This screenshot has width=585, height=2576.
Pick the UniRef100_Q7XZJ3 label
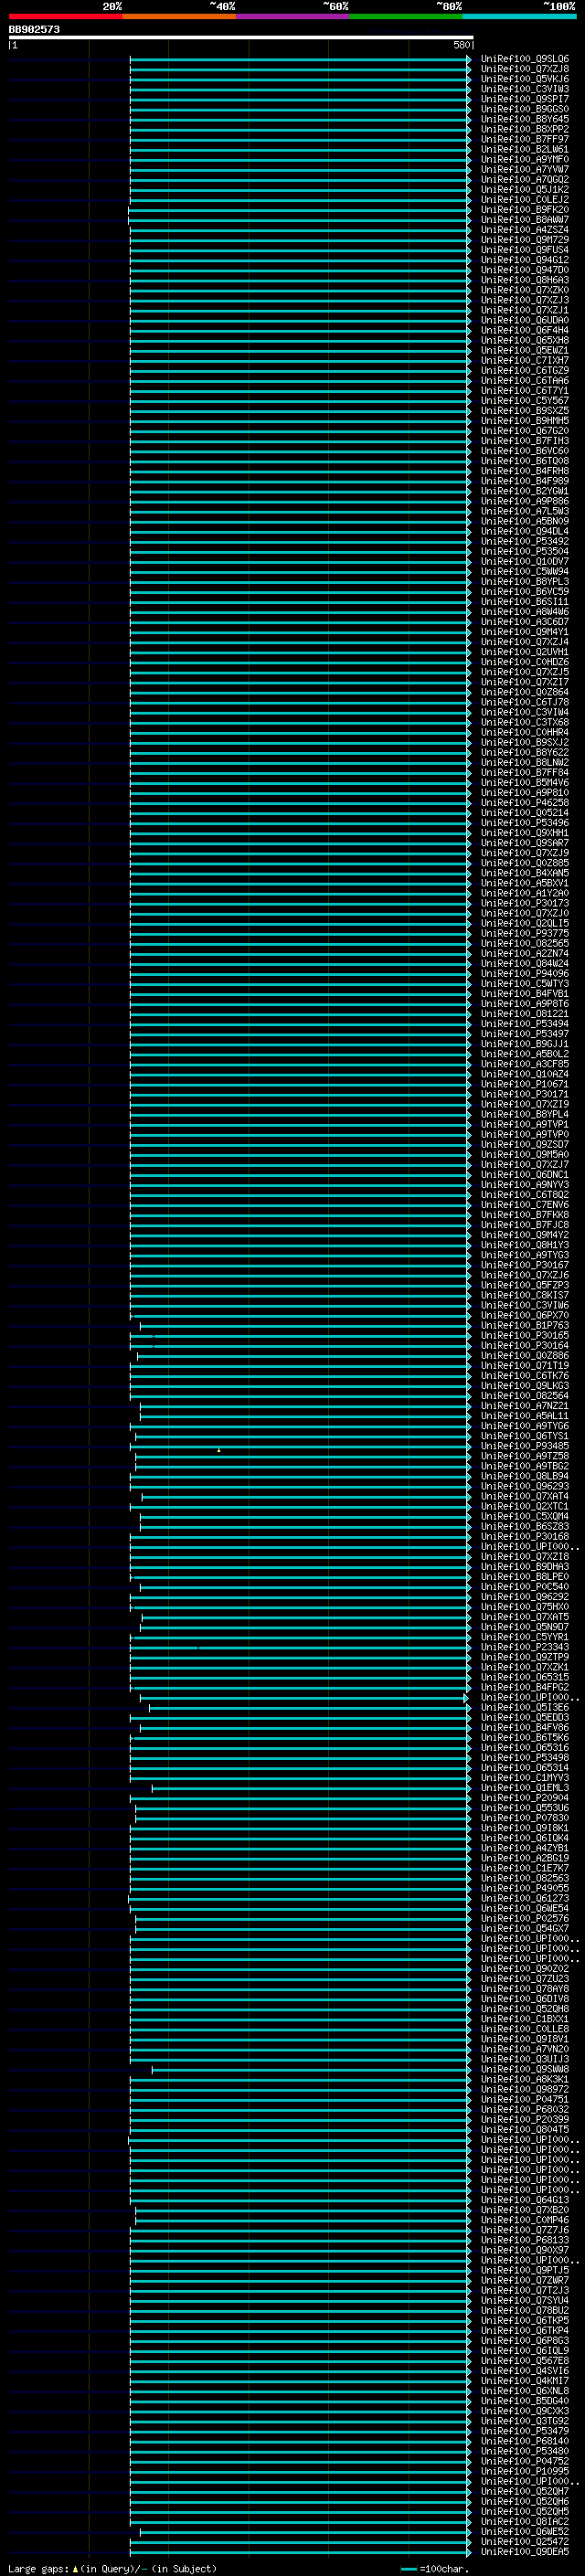[x=525, y=300]
